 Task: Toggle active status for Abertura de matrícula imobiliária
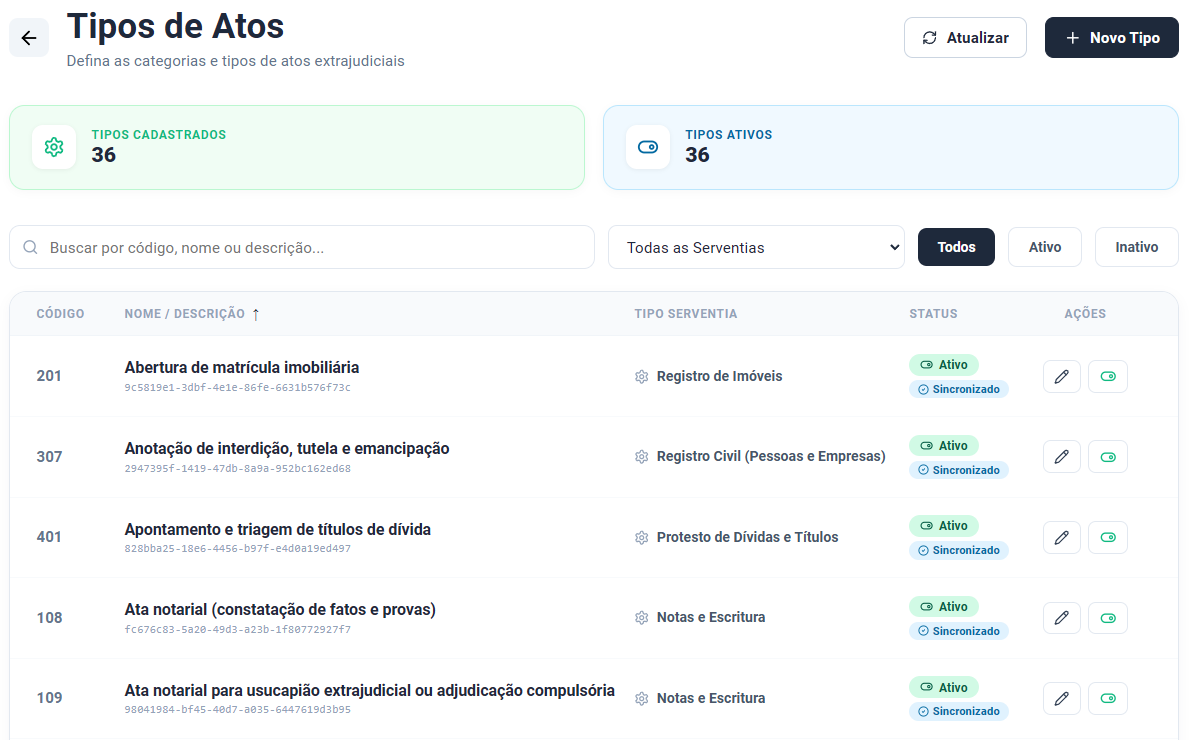pyautogui.click(x=1108, y=376)
